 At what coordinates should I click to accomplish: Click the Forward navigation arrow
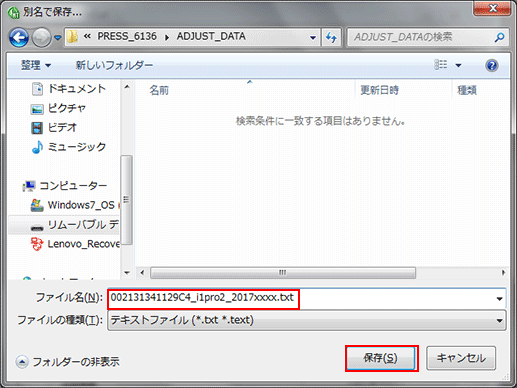pos(41,37)
